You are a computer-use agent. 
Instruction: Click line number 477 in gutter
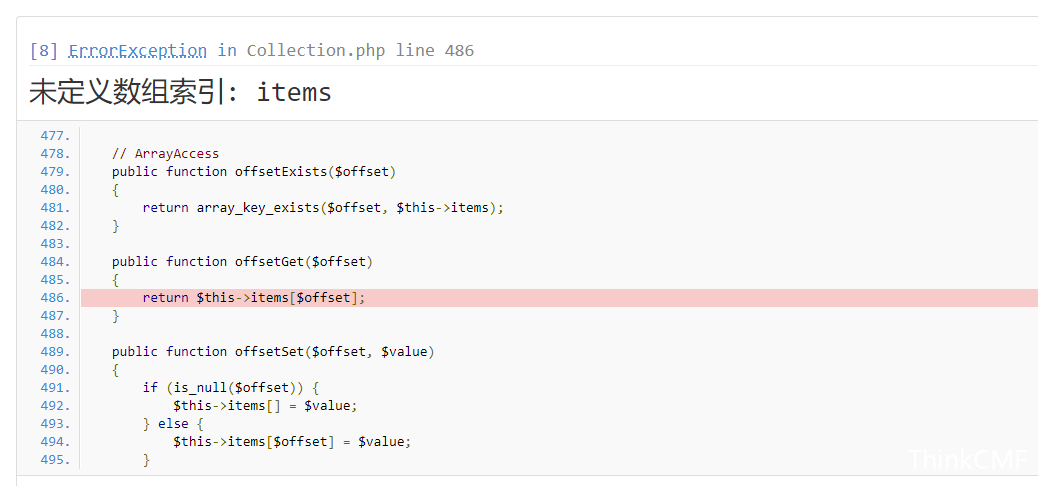pyautogui.click(x=55, y=136)
